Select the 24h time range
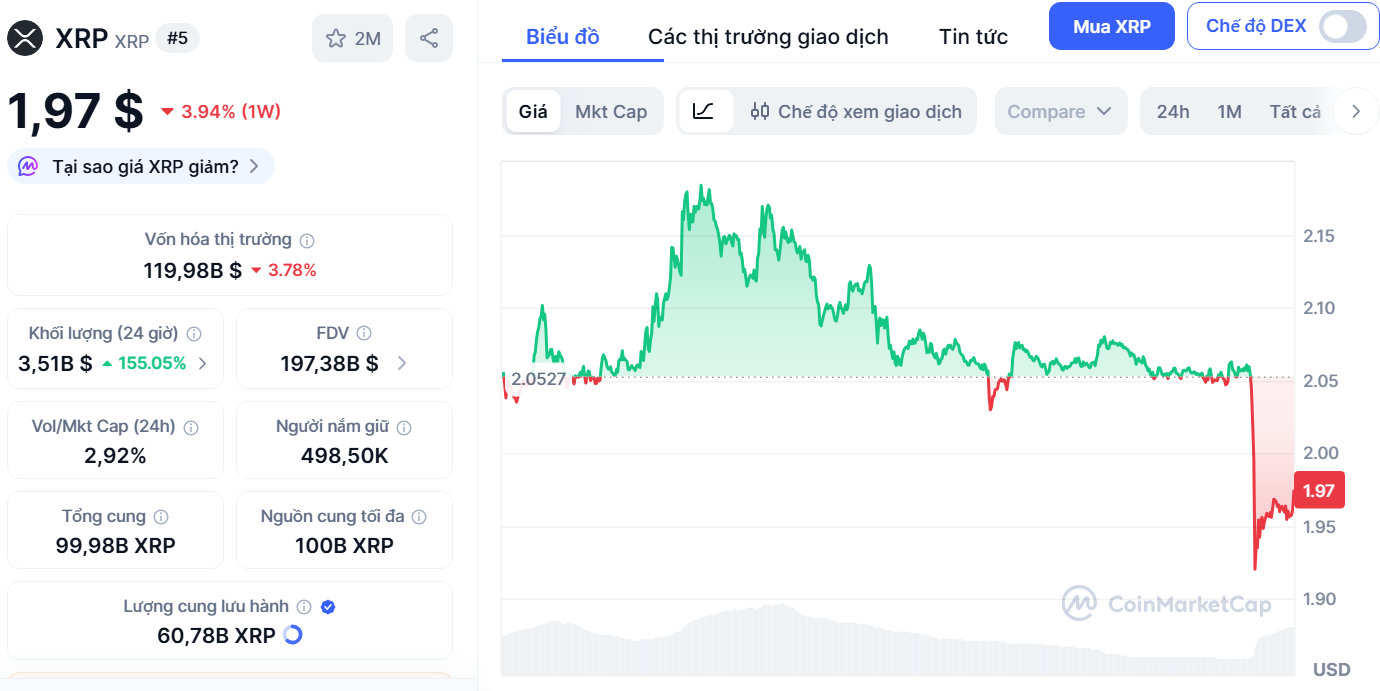The height and width of the screenshot is (691, 1380). tap(1173, 112)
